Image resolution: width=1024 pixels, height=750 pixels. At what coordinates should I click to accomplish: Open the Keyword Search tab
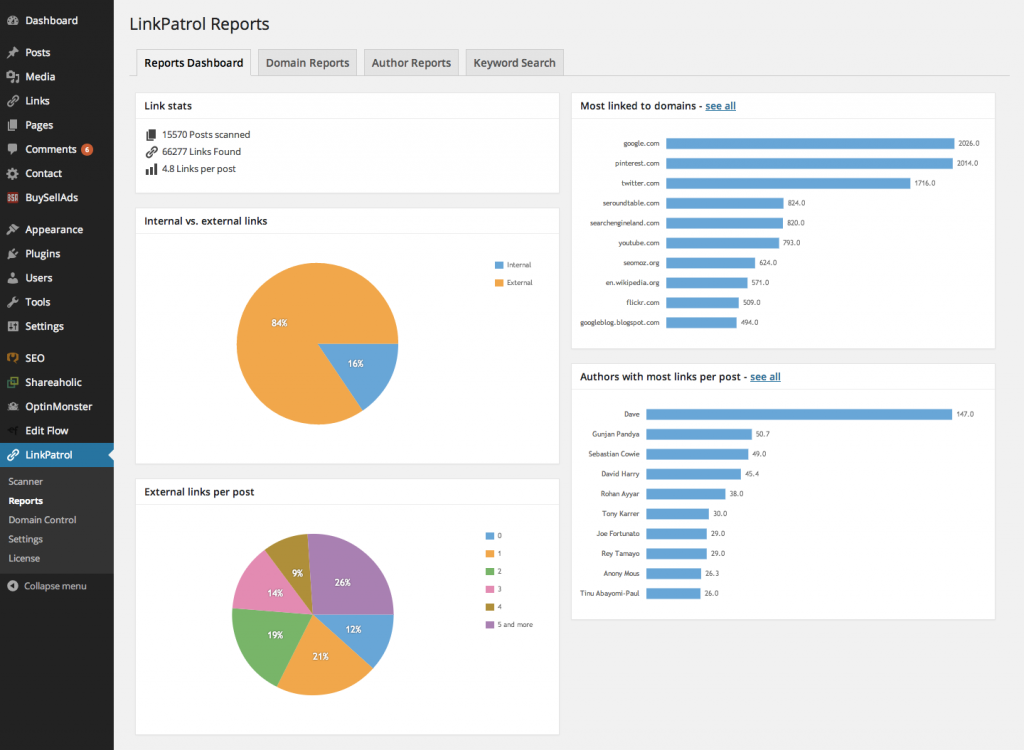pos(514,63)
